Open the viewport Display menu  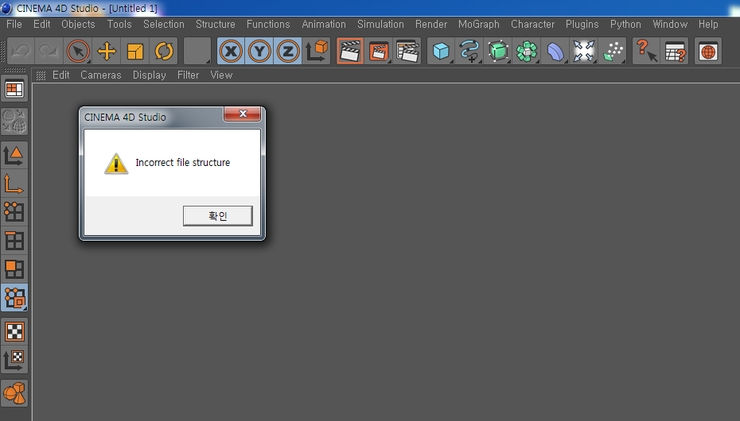pyautogui.click(x=149, y=75)
